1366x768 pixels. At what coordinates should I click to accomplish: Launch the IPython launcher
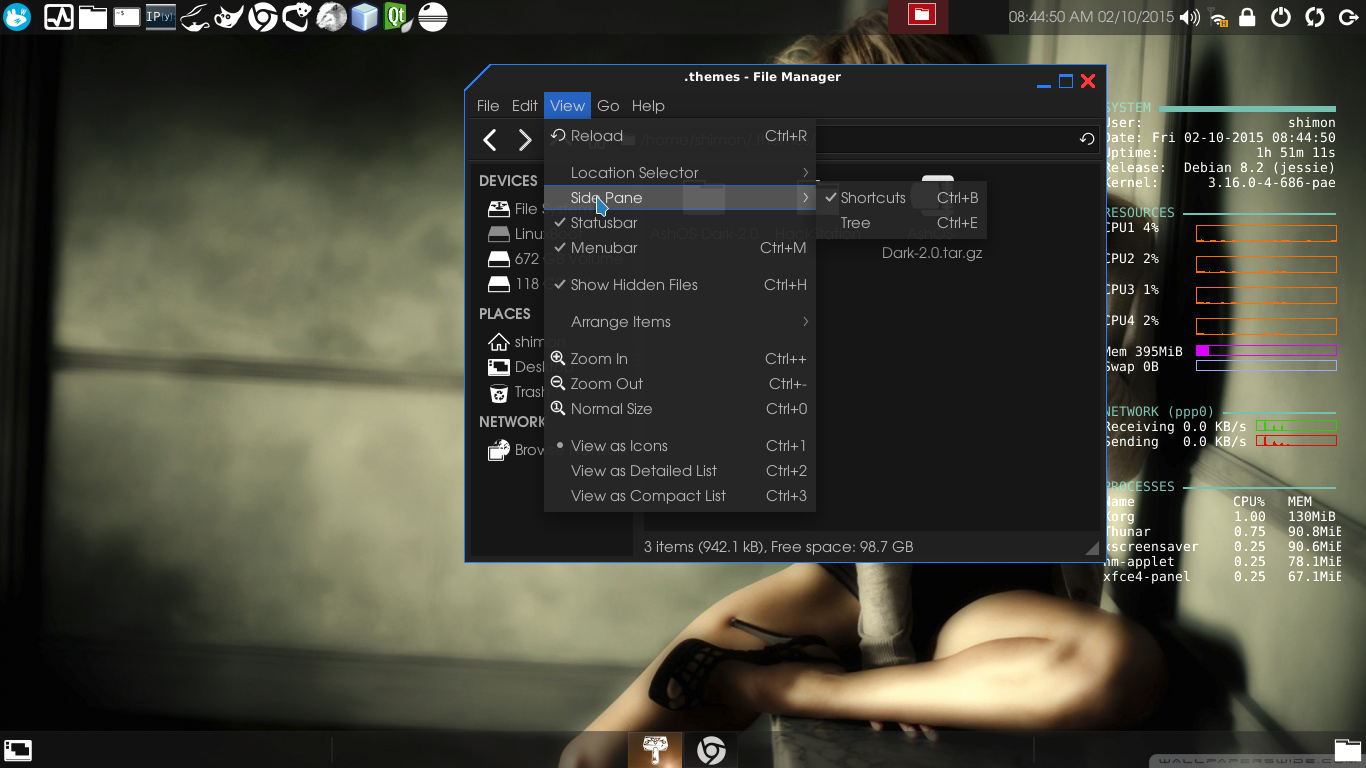coord(161,16)
